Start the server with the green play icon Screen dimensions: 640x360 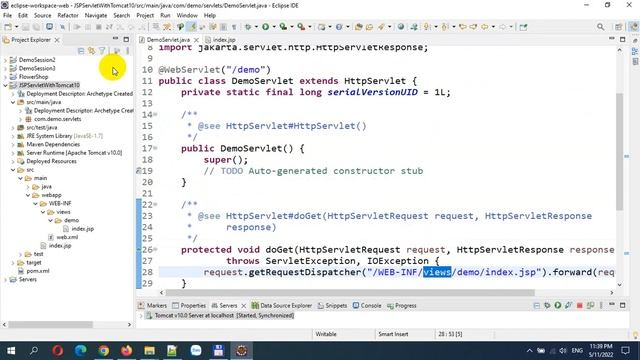558,305
